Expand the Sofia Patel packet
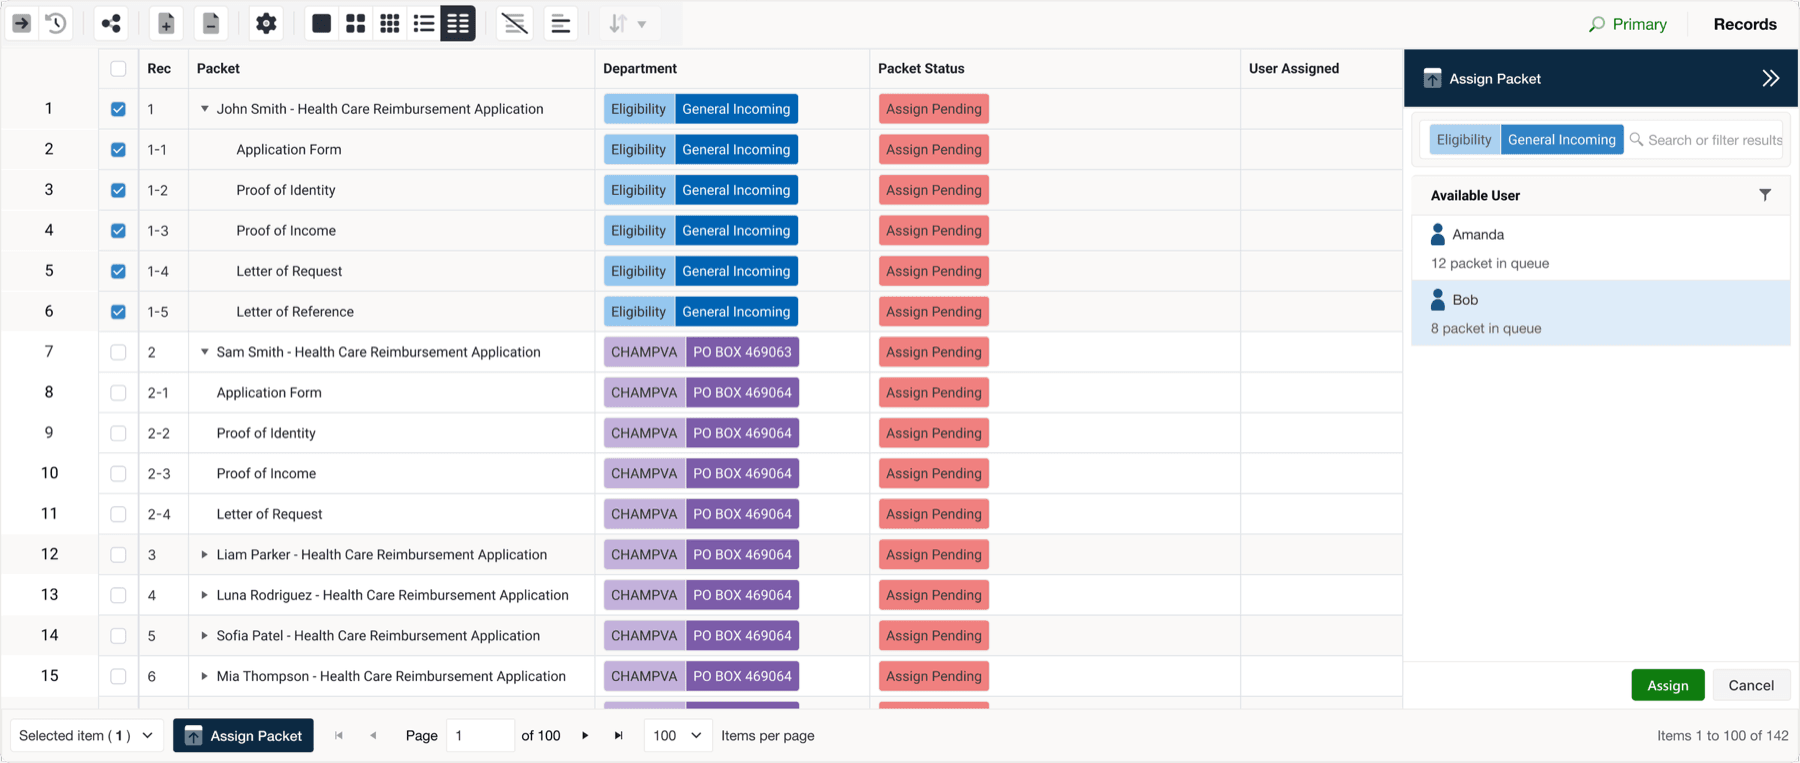The image size is (1800, 763). tap(204, 635)
